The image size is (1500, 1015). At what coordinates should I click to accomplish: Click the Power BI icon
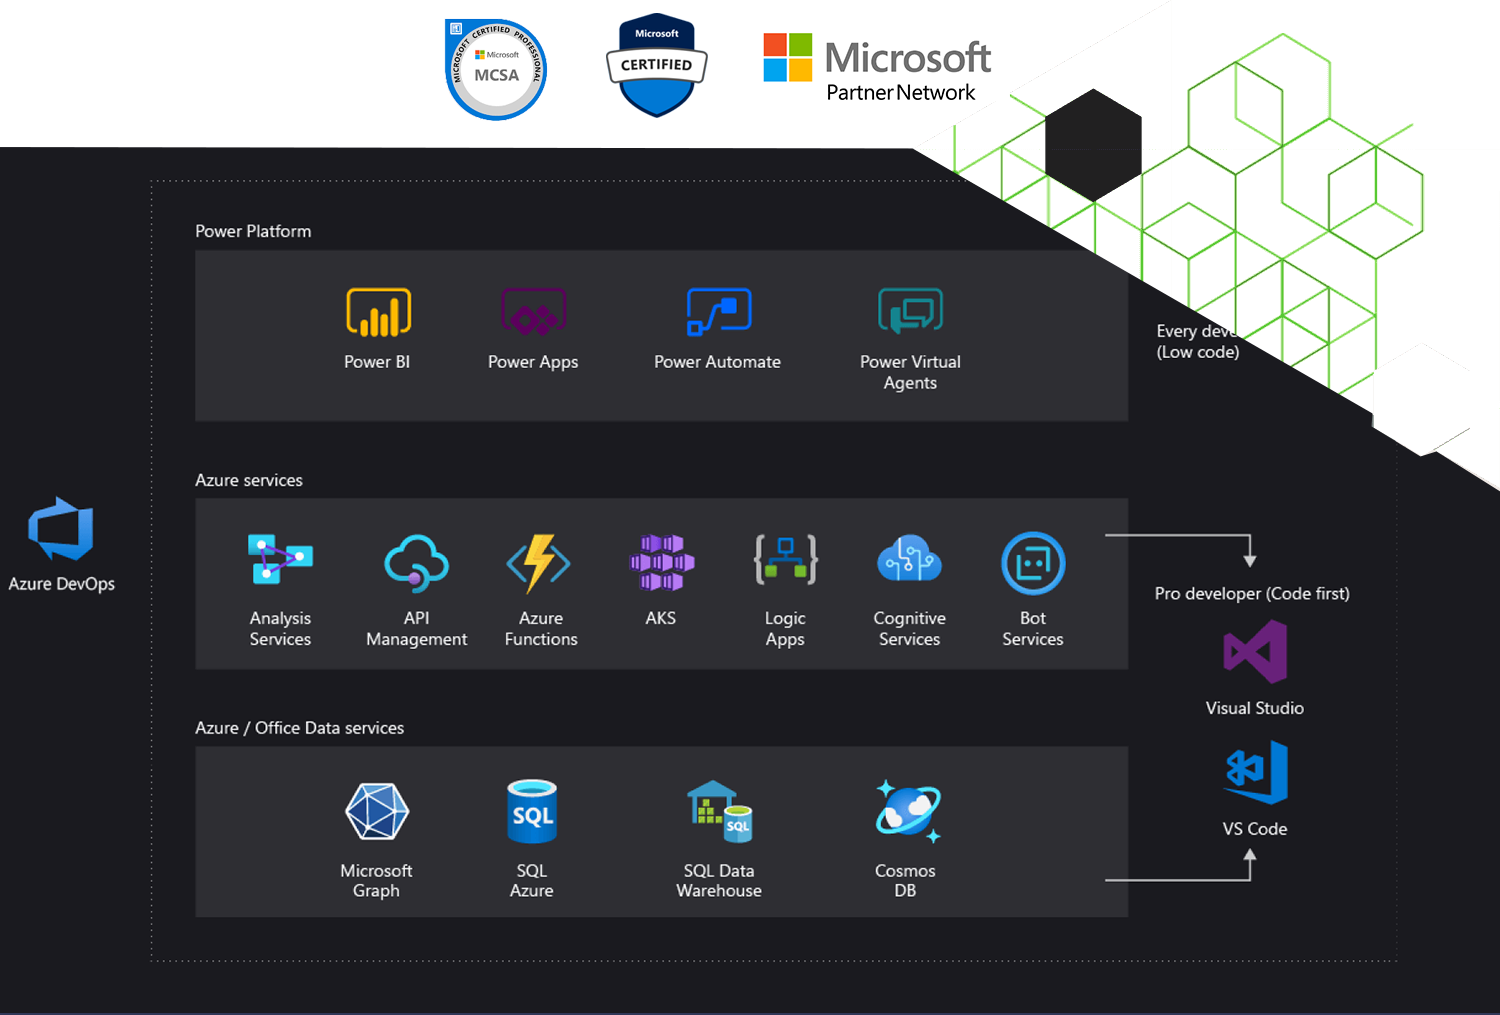(x=378, y=312)
